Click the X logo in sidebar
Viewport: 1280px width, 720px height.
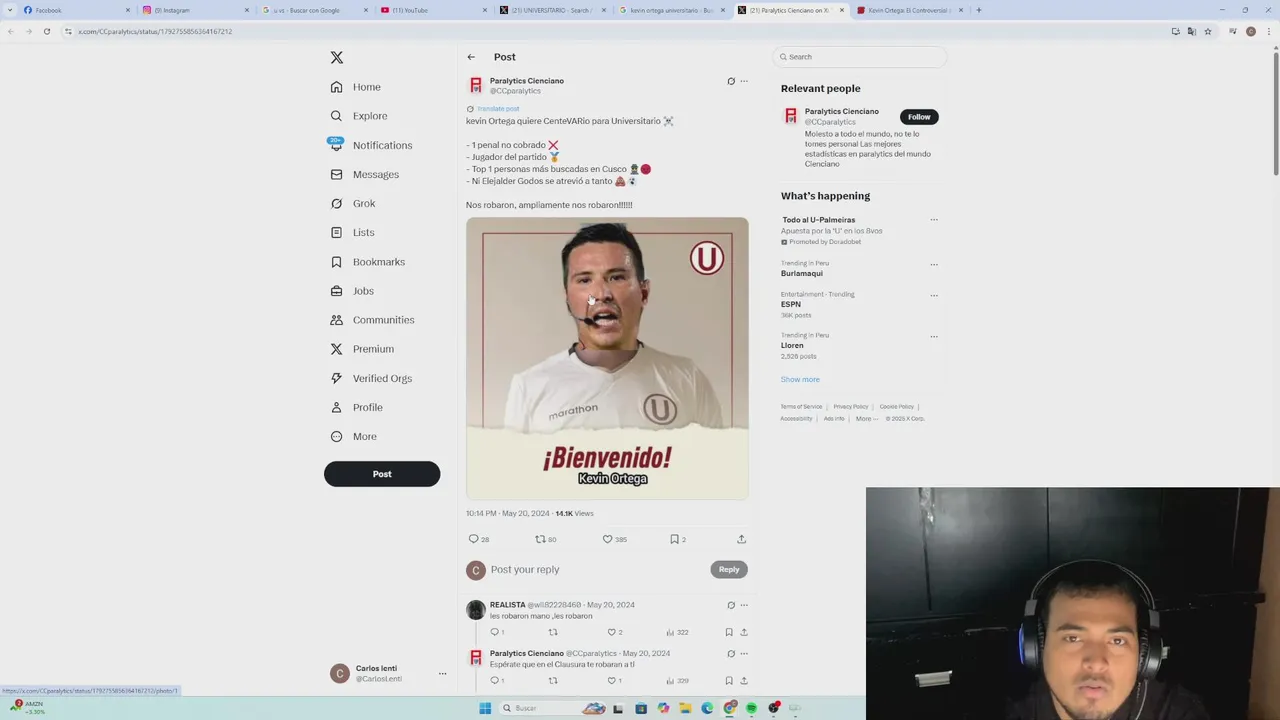pos(337,58)
